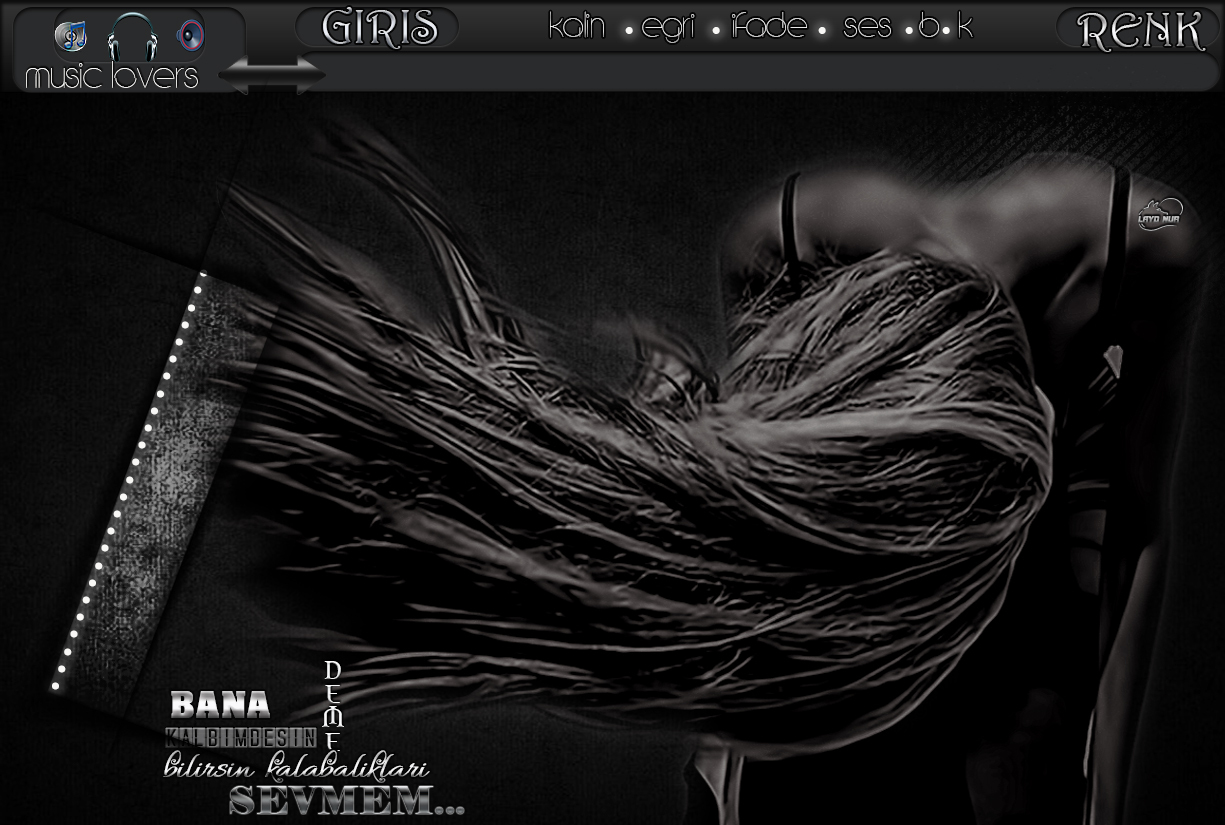Screen dimensions: 1225x825
Task: Click the 'BANA' text graphic
Action: 220,705
